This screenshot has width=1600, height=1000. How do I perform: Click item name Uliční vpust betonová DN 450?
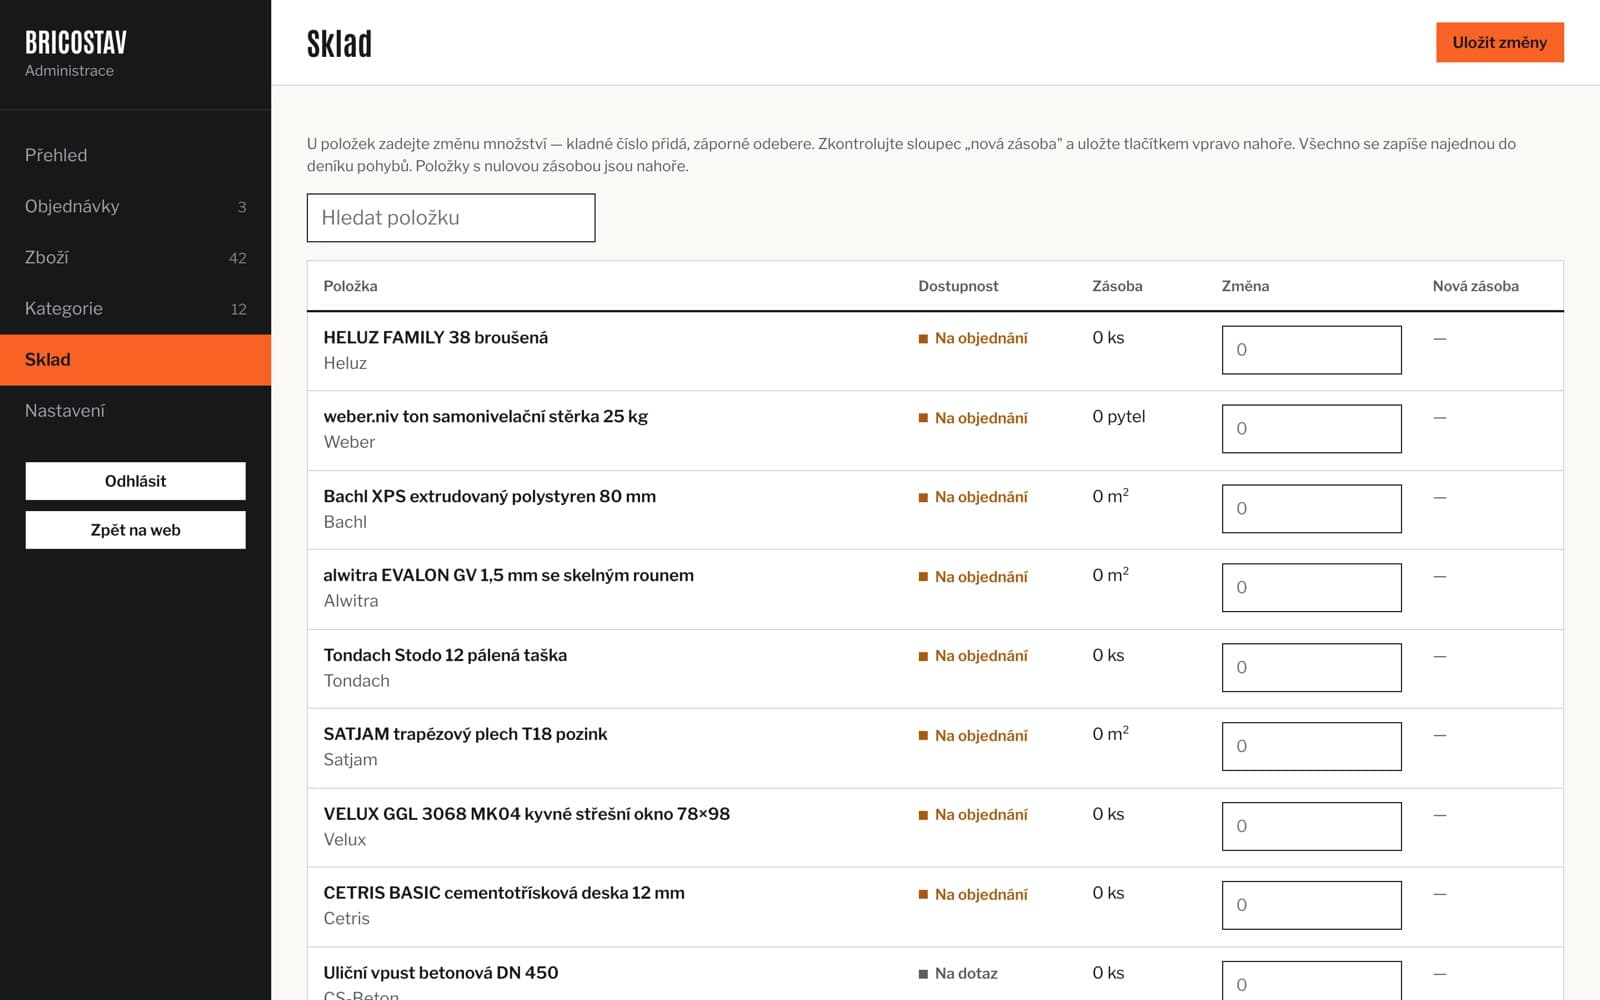point(440,972)
